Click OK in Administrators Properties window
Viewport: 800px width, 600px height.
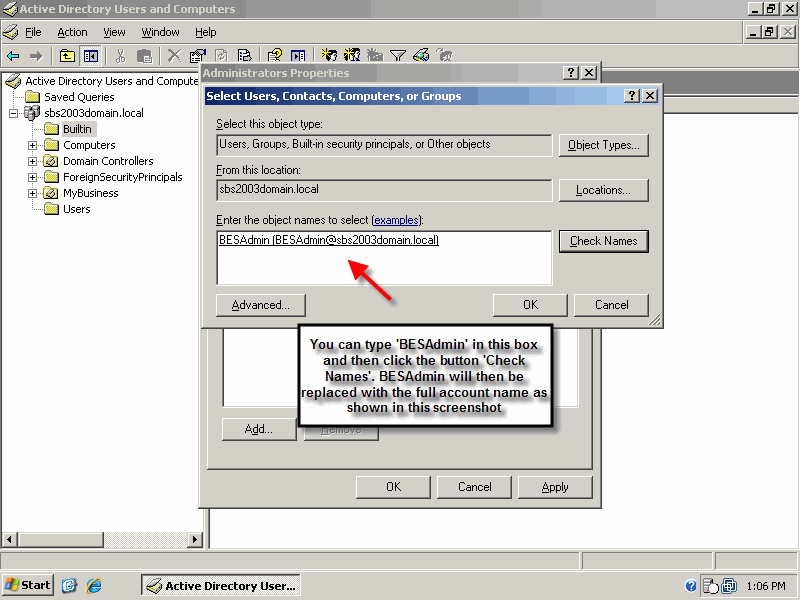[x=393, y=487]
